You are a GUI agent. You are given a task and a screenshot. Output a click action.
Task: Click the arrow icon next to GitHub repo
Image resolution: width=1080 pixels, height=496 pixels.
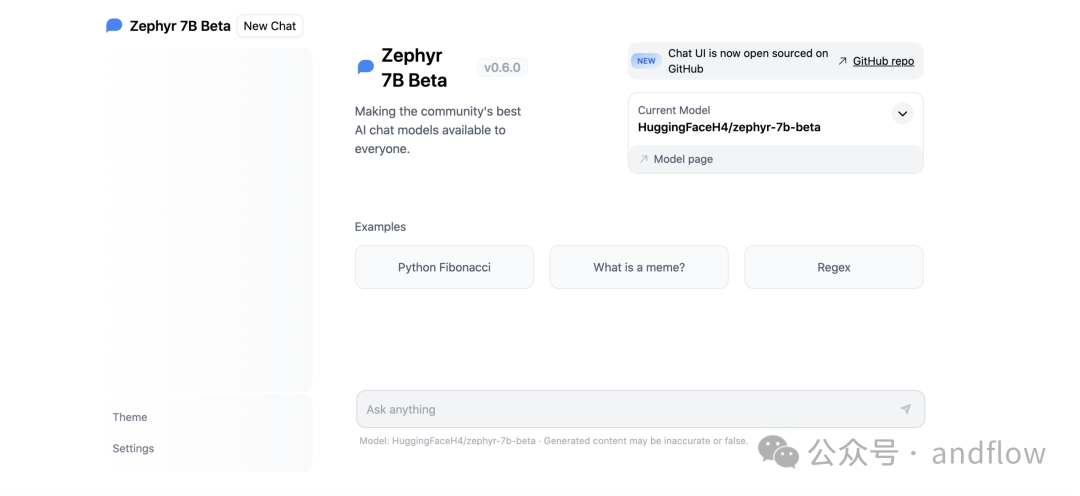coord(842,61)
